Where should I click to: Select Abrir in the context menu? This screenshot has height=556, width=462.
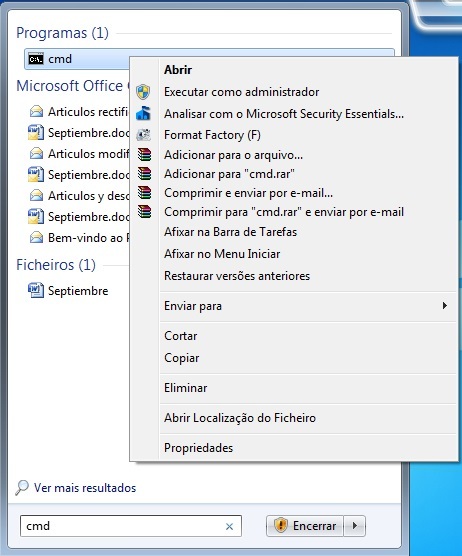coord(178,70)
